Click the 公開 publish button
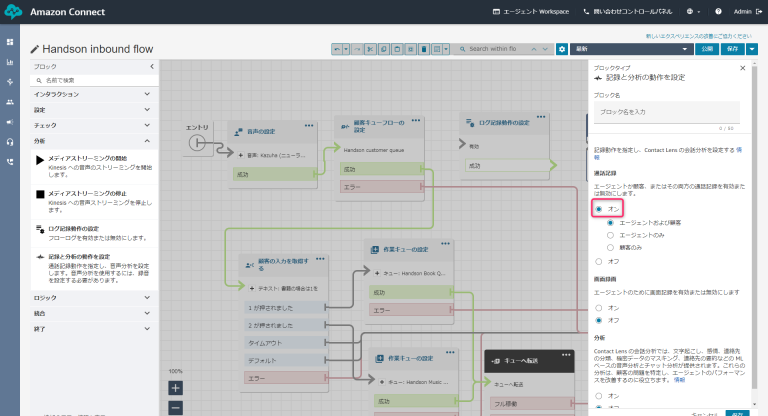 (707, 48)
